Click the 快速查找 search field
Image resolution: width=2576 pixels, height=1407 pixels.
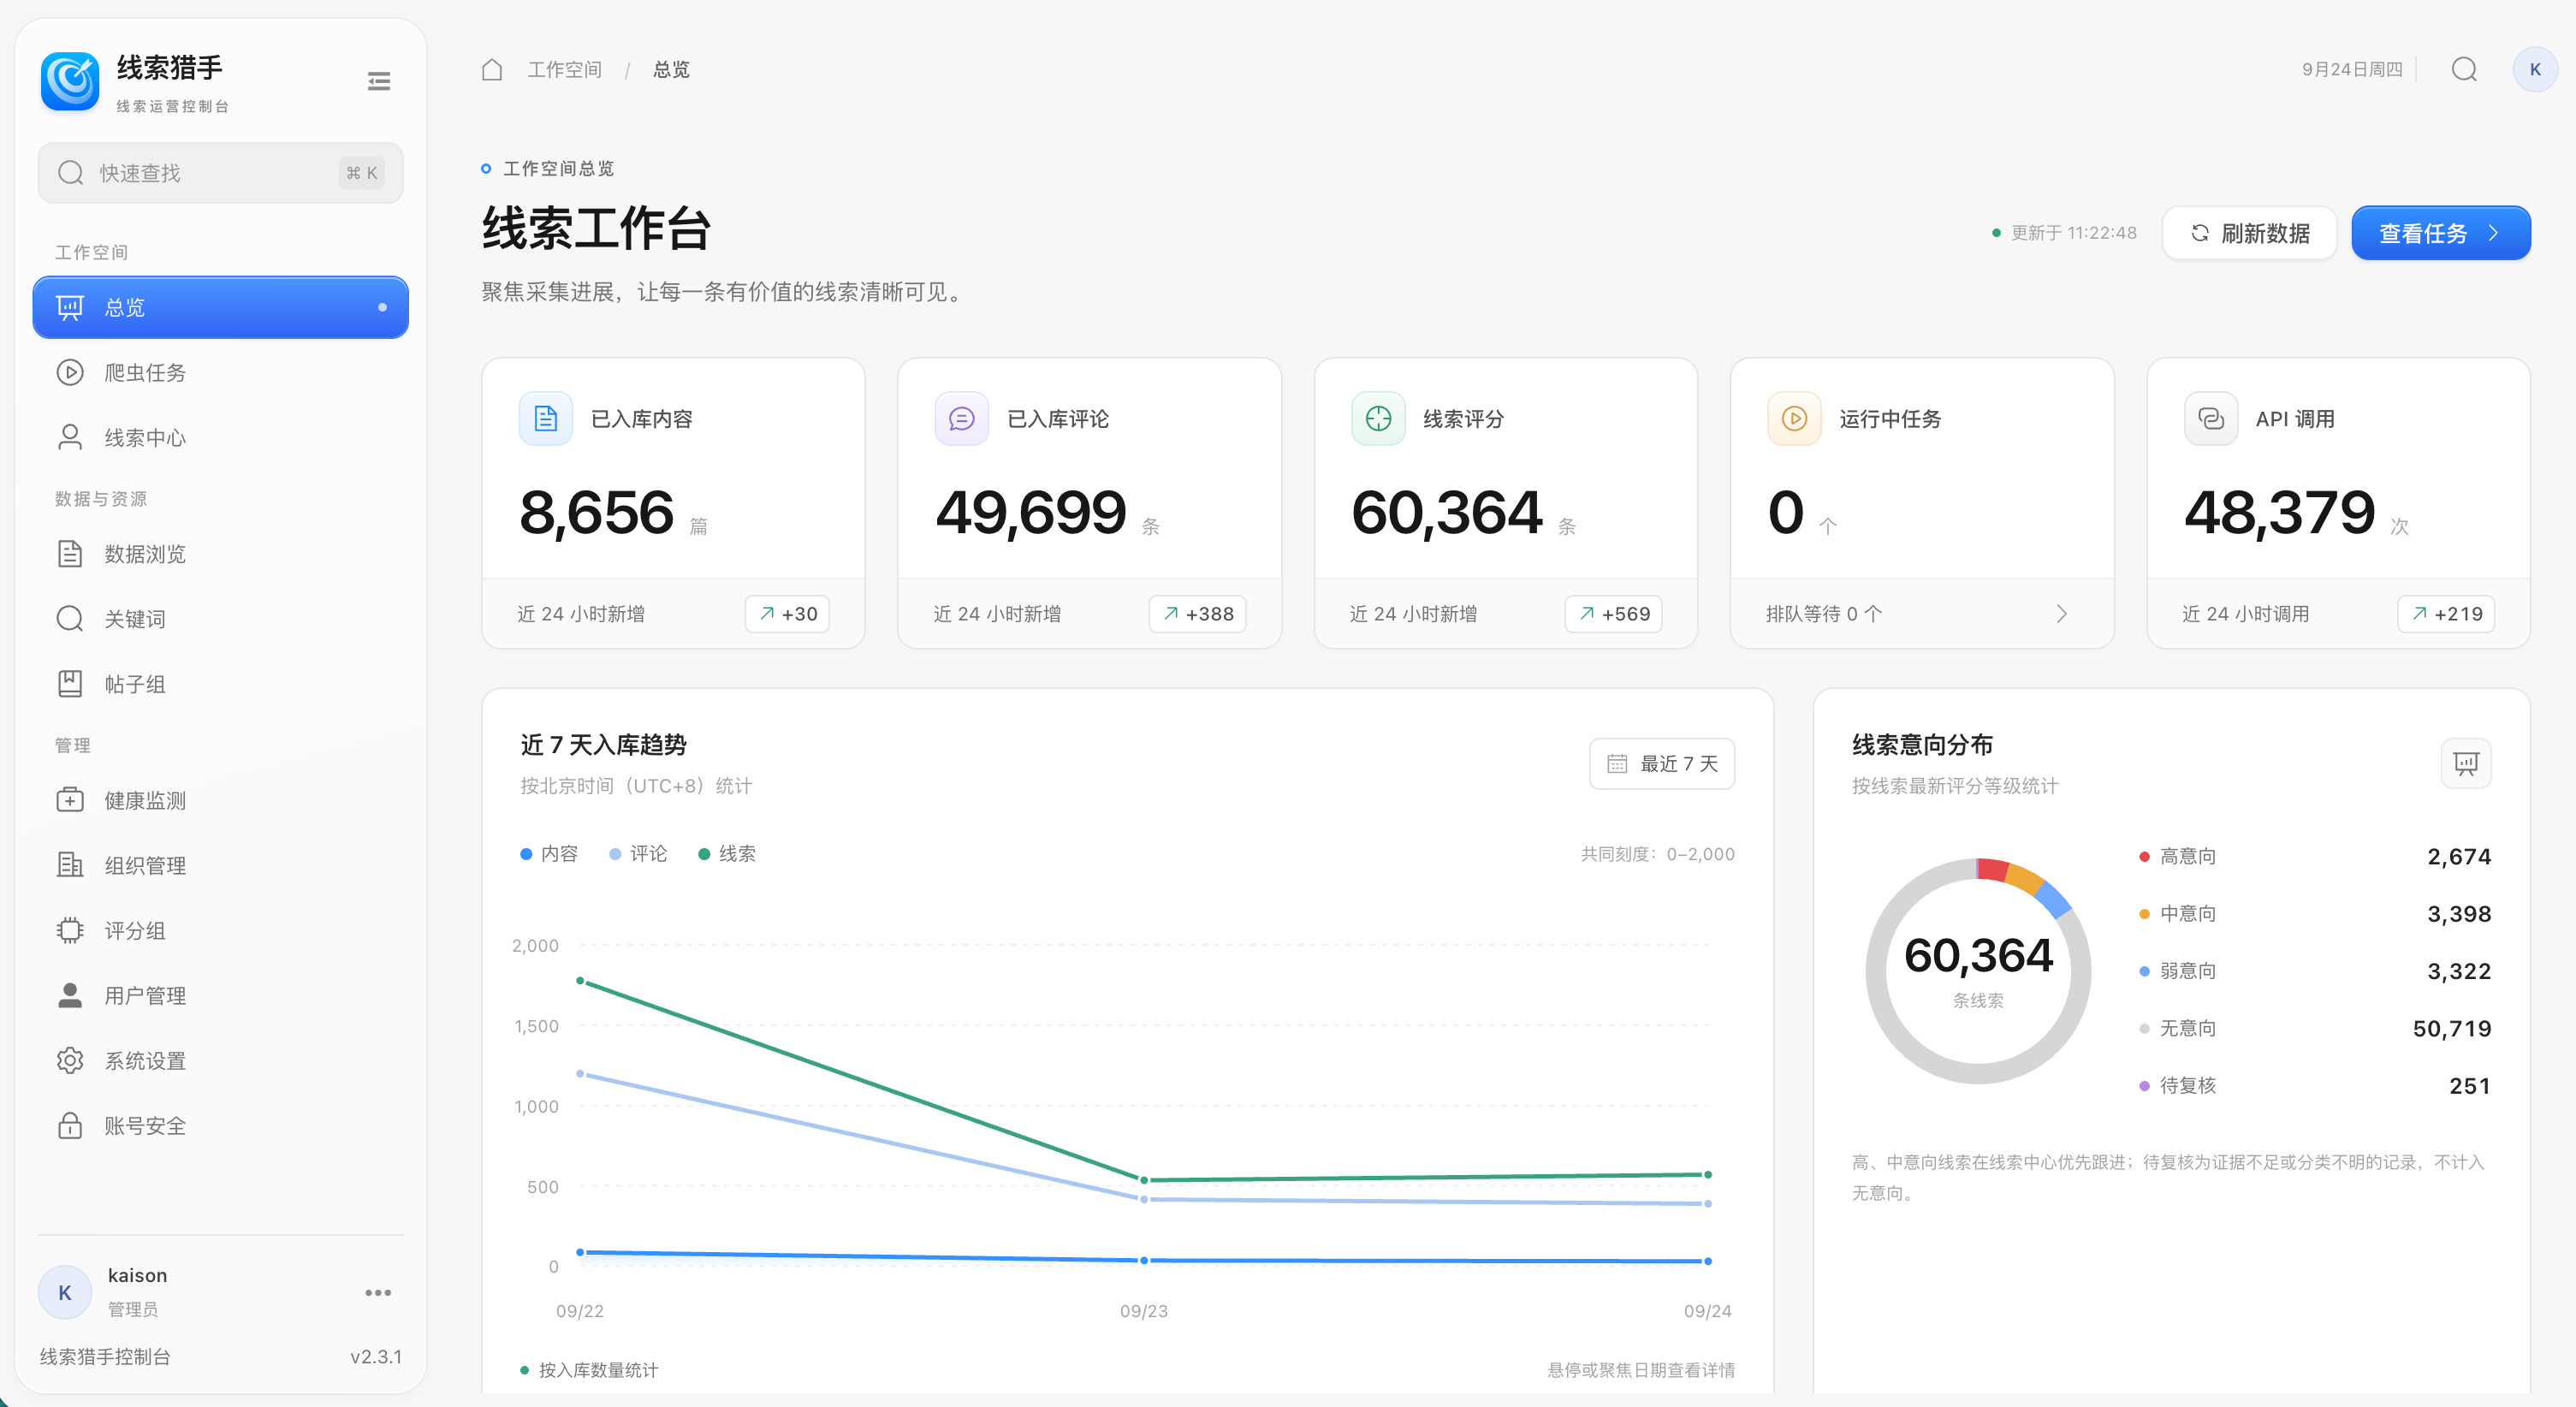(x=220, y=173)
